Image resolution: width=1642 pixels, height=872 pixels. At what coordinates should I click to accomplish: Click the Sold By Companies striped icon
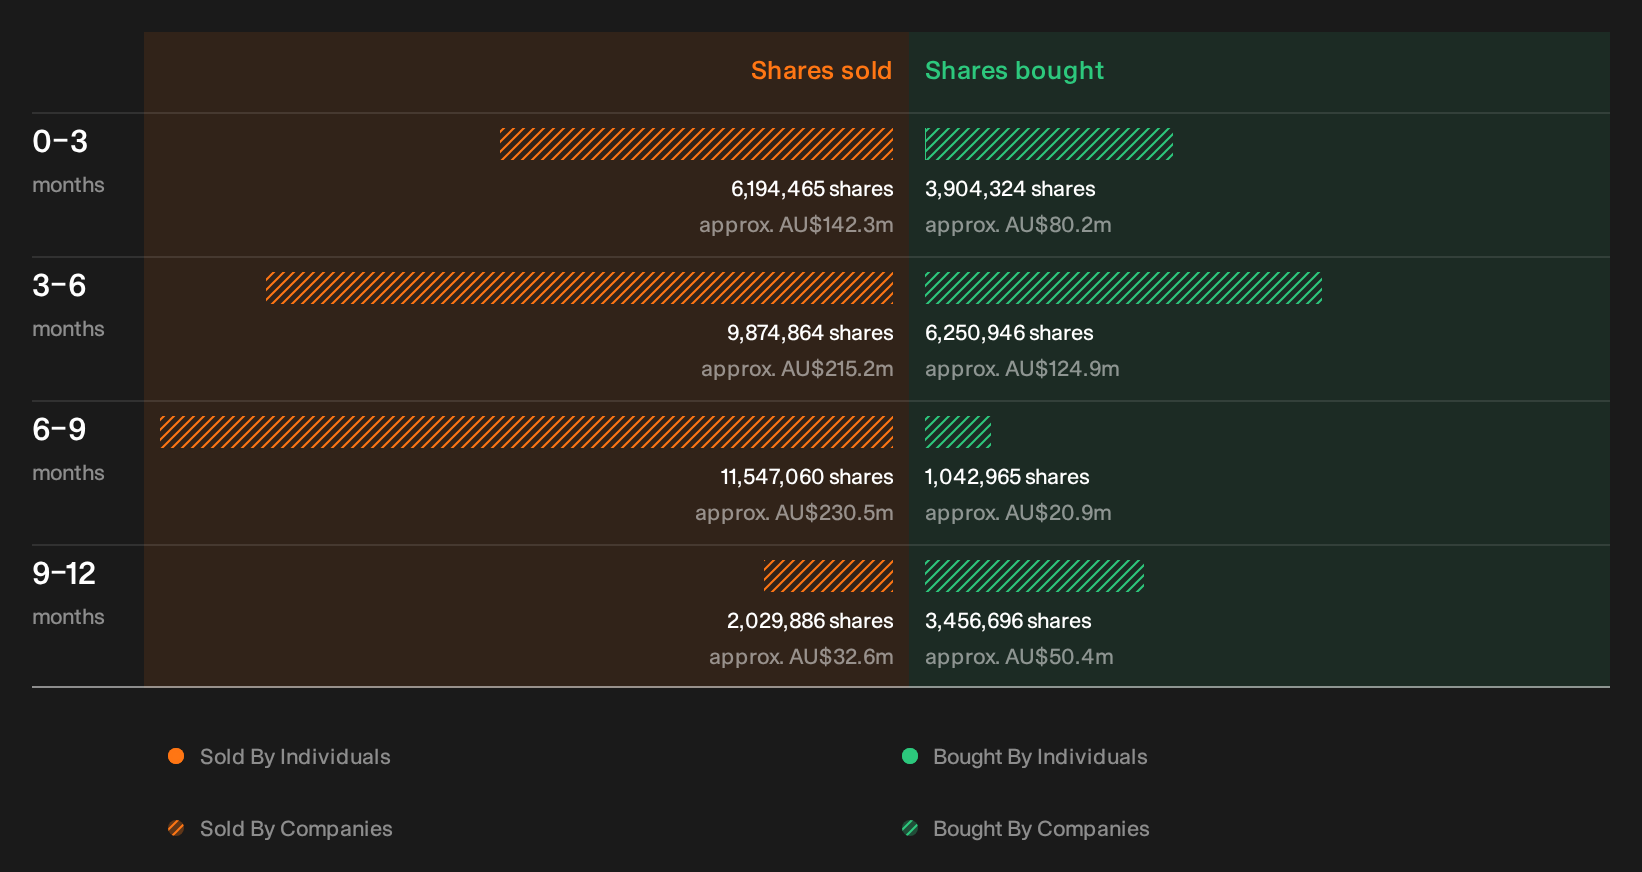pos(176,828)
